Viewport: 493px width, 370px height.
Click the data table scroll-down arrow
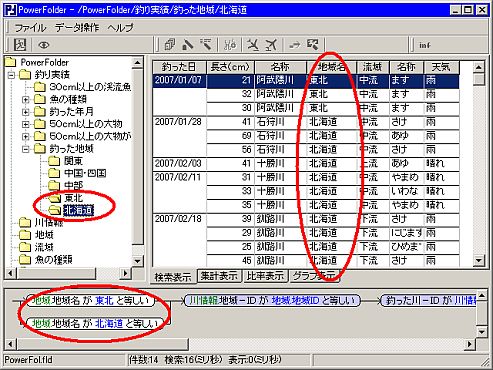[x=479, y=260]
